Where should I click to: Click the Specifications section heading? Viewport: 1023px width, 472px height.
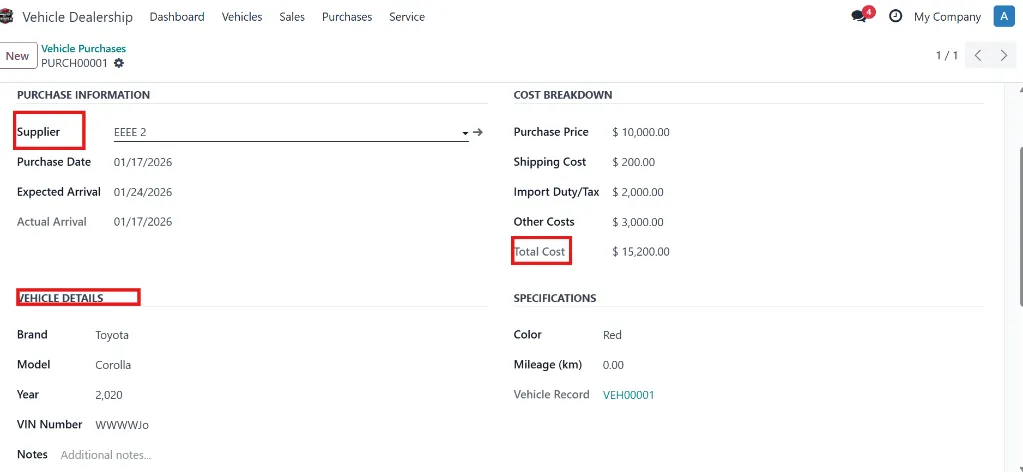tap(555, 298)
